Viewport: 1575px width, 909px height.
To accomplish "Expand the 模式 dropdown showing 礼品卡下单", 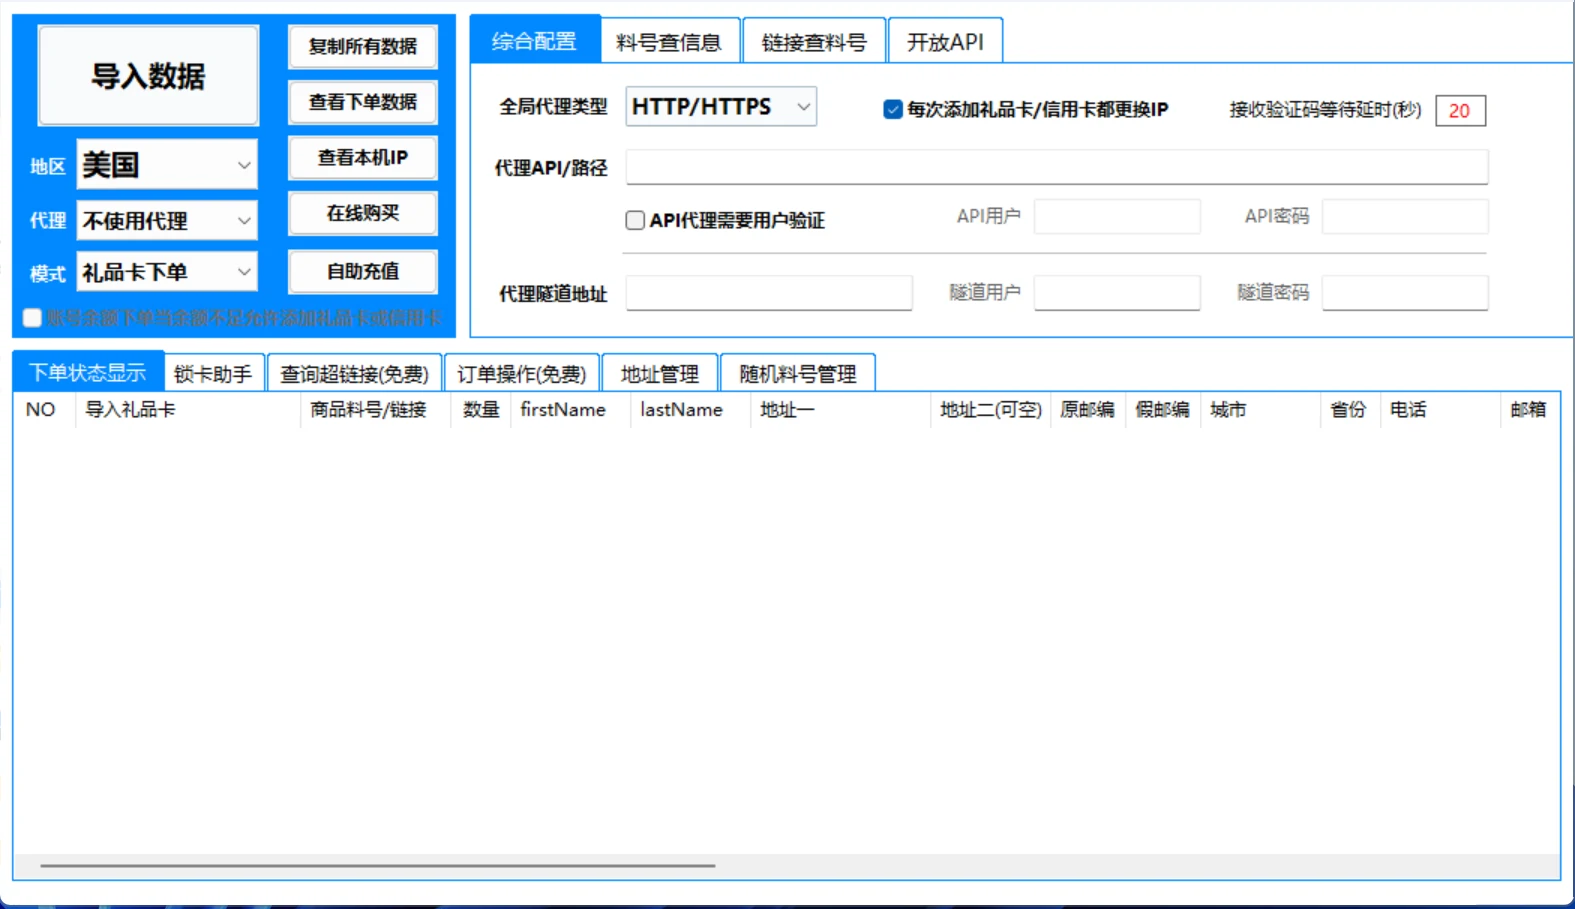I will point(167,272).
